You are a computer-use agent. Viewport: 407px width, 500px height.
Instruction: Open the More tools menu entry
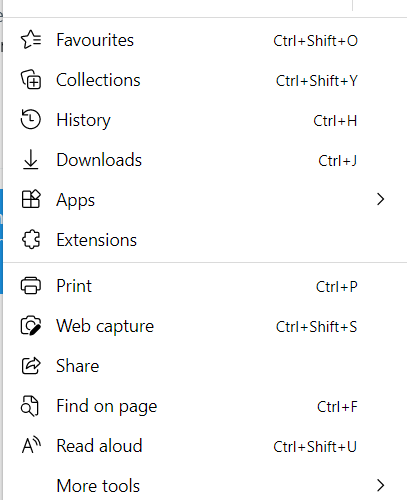(x=205, y=485)
